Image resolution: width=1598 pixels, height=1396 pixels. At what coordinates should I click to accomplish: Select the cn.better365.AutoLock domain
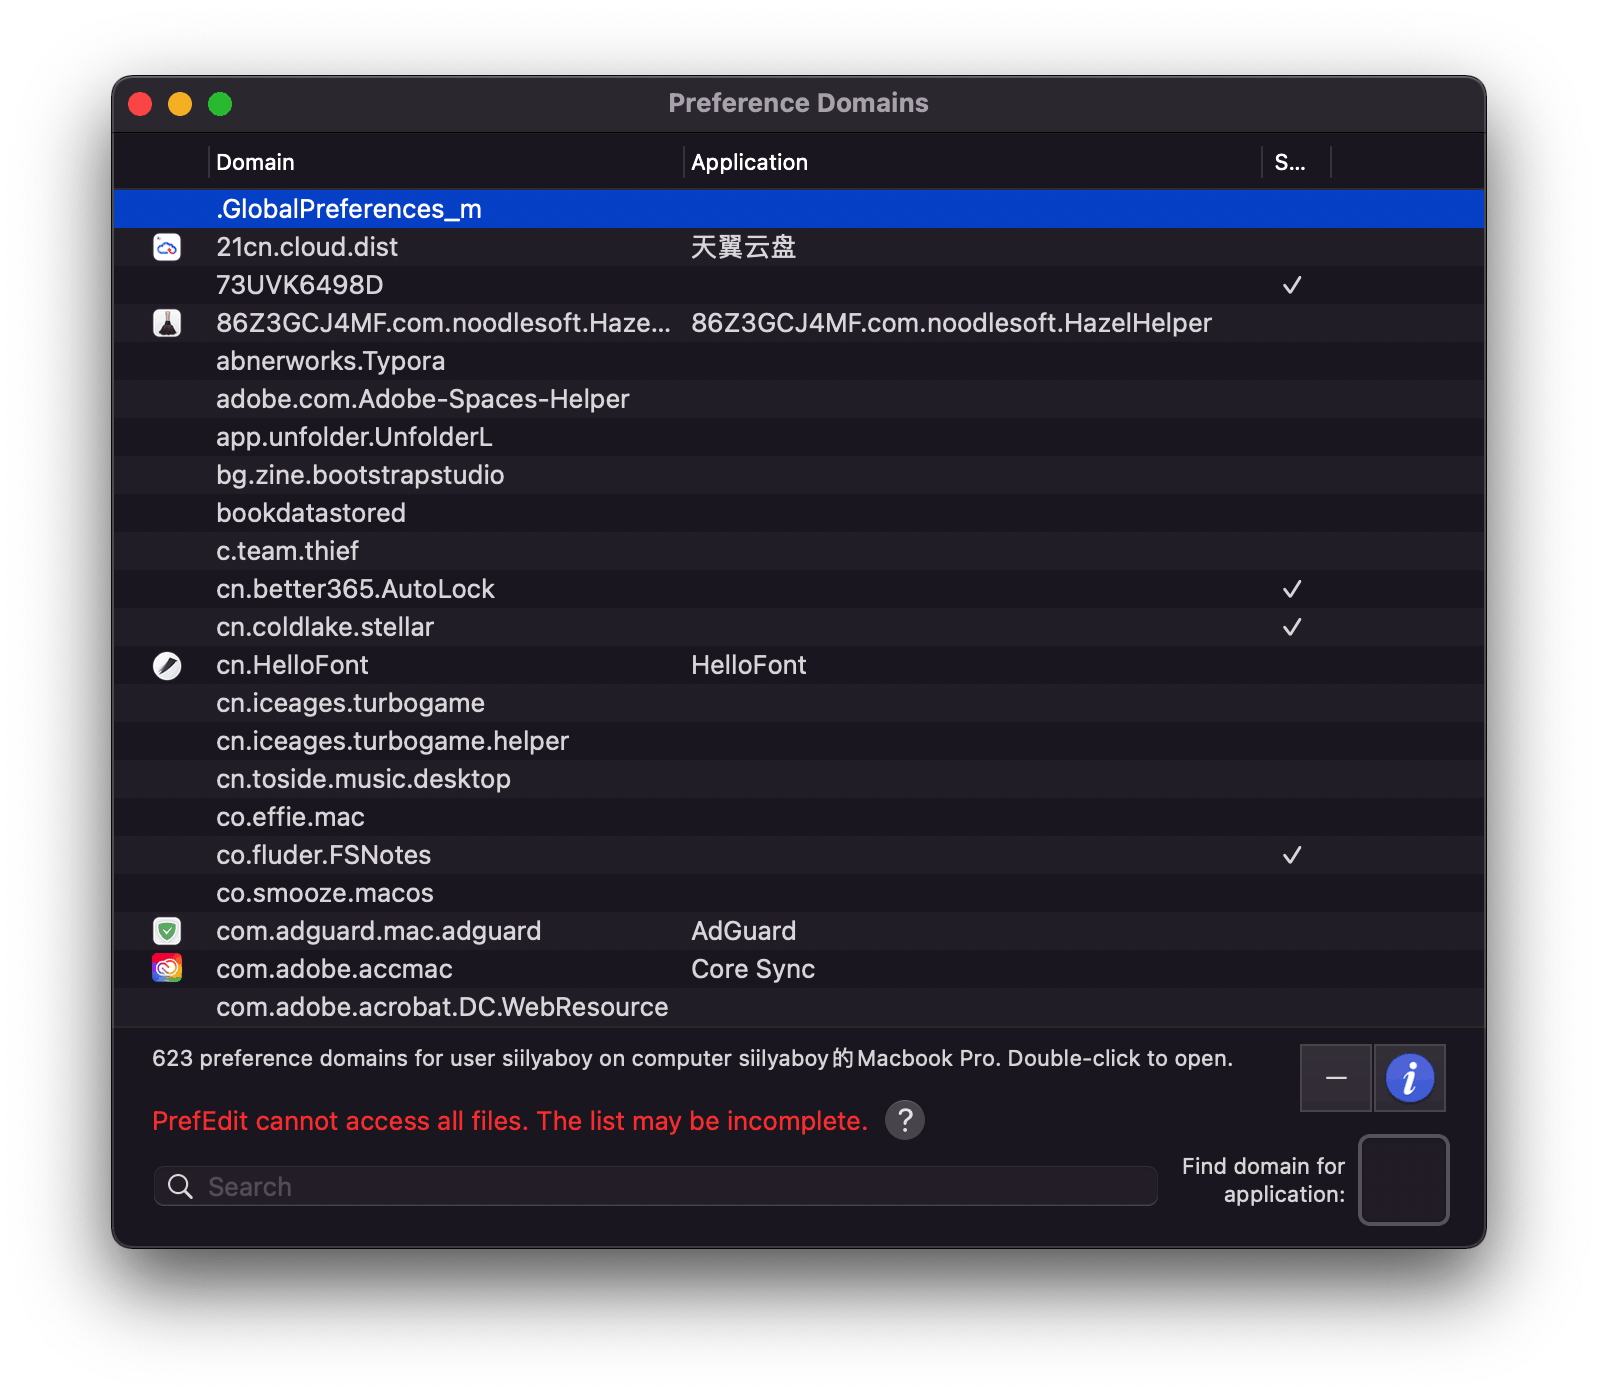point(355,589)
